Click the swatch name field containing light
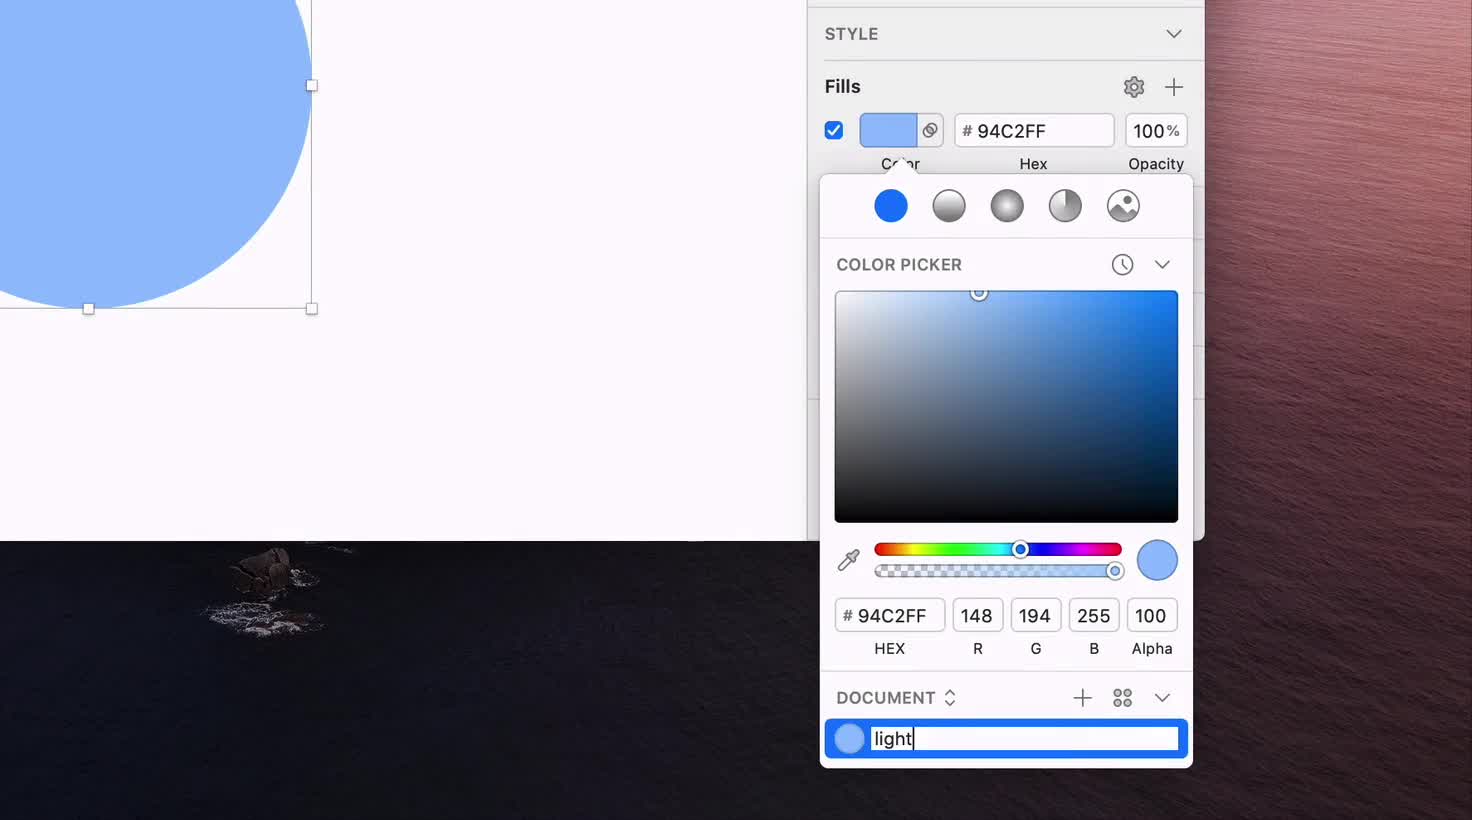The height and width of the screenshot is (820, 1472). [1024, 739]
